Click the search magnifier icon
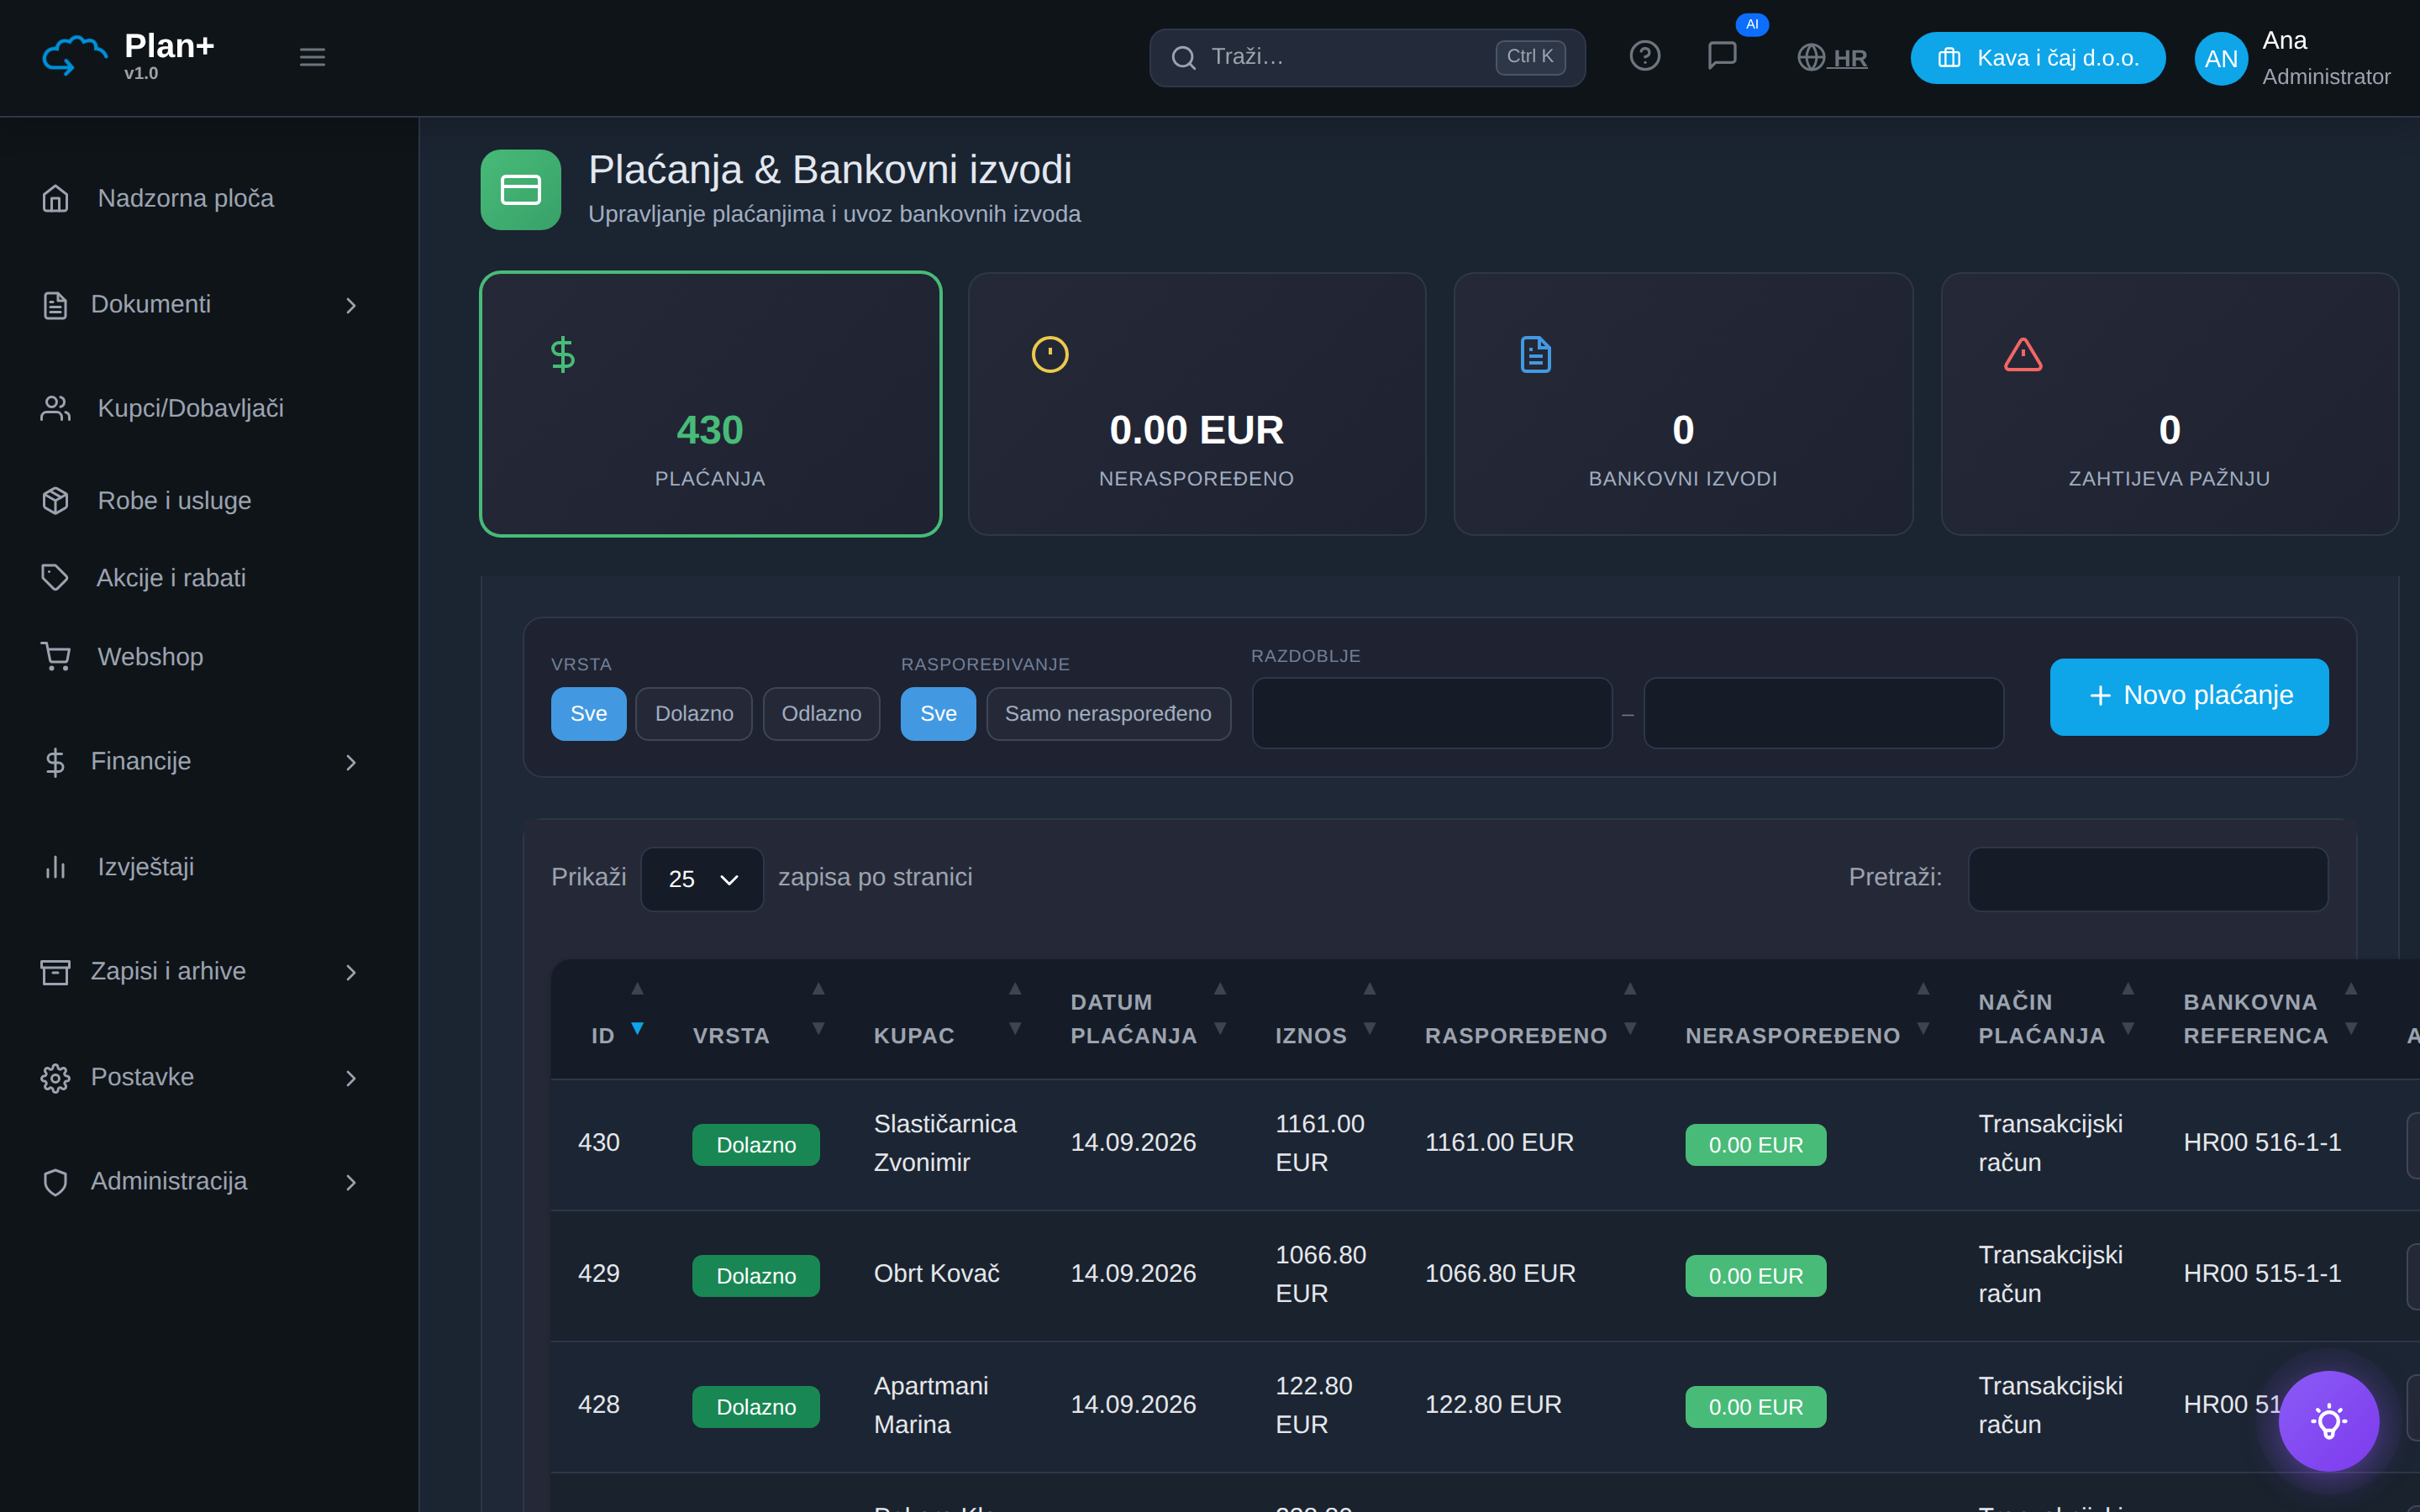Image resolution: width=2420 pixels, height=1512 pixels. click(x=1183, y=57)
